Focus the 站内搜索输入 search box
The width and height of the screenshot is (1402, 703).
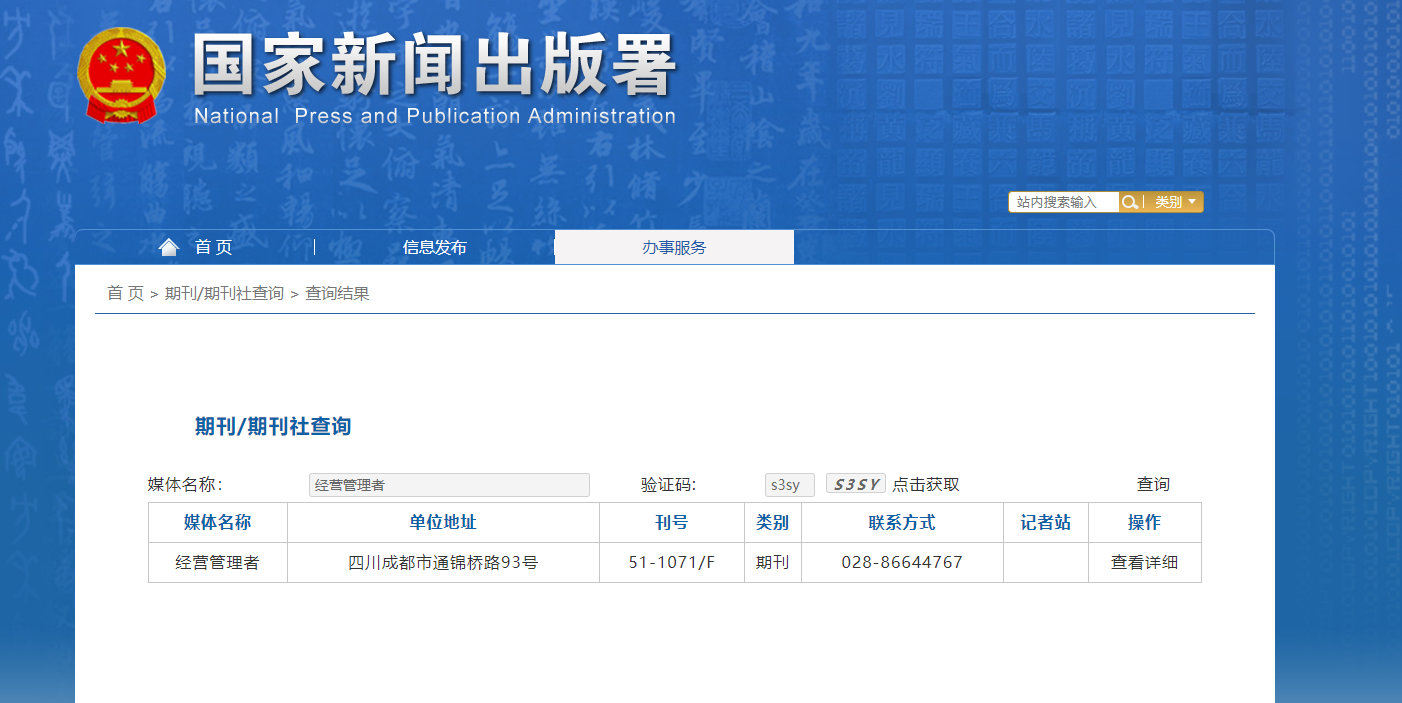[1064, 202]
